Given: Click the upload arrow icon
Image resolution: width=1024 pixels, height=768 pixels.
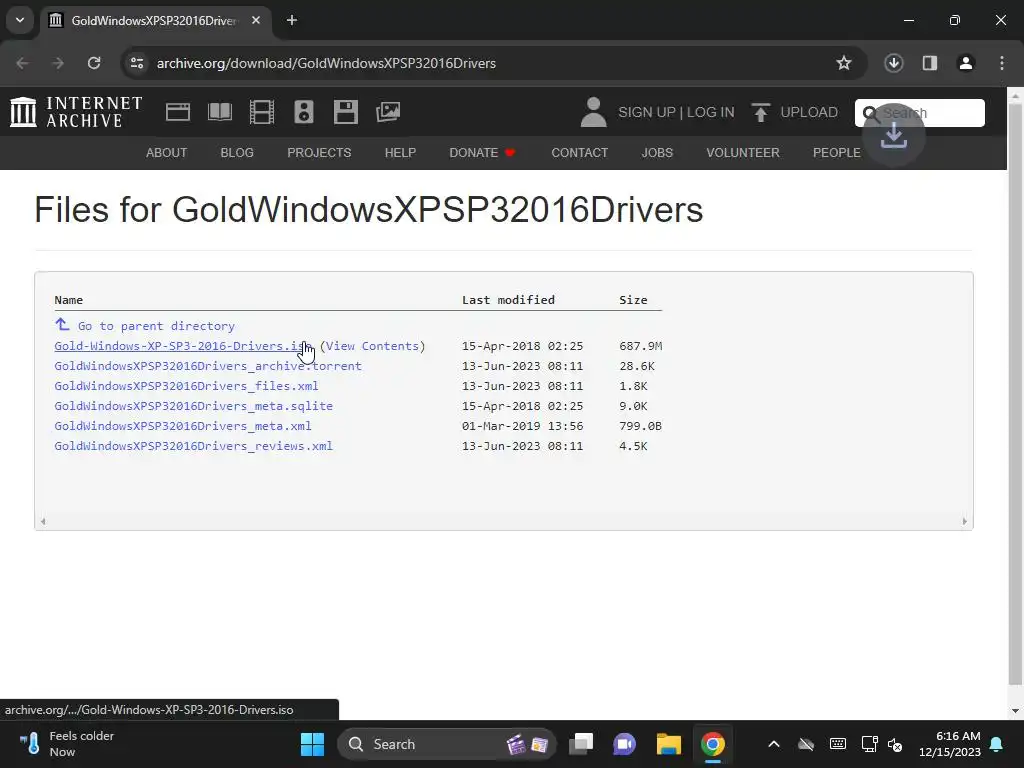Looking at the screenshot, I should 760,112.
